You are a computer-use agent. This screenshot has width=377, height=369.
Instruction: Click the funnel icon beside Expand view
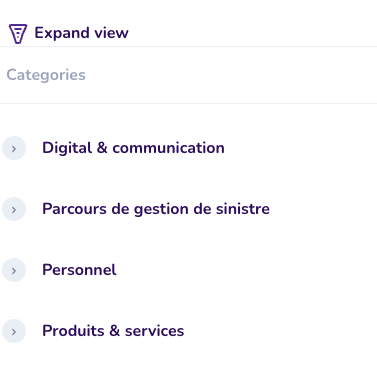(18, 33)
